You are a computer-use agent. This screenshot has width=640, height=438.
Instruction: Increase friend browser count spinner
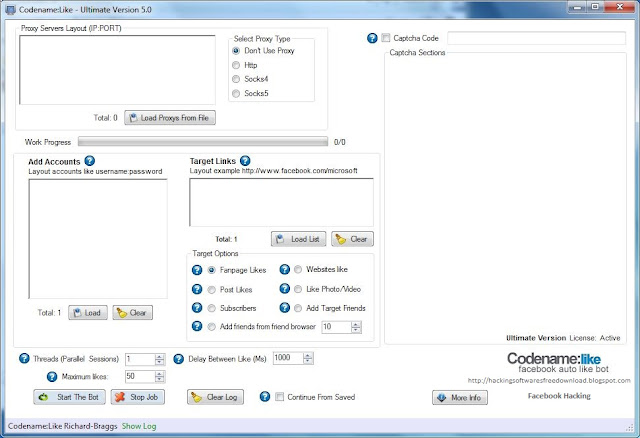point(356,324)
